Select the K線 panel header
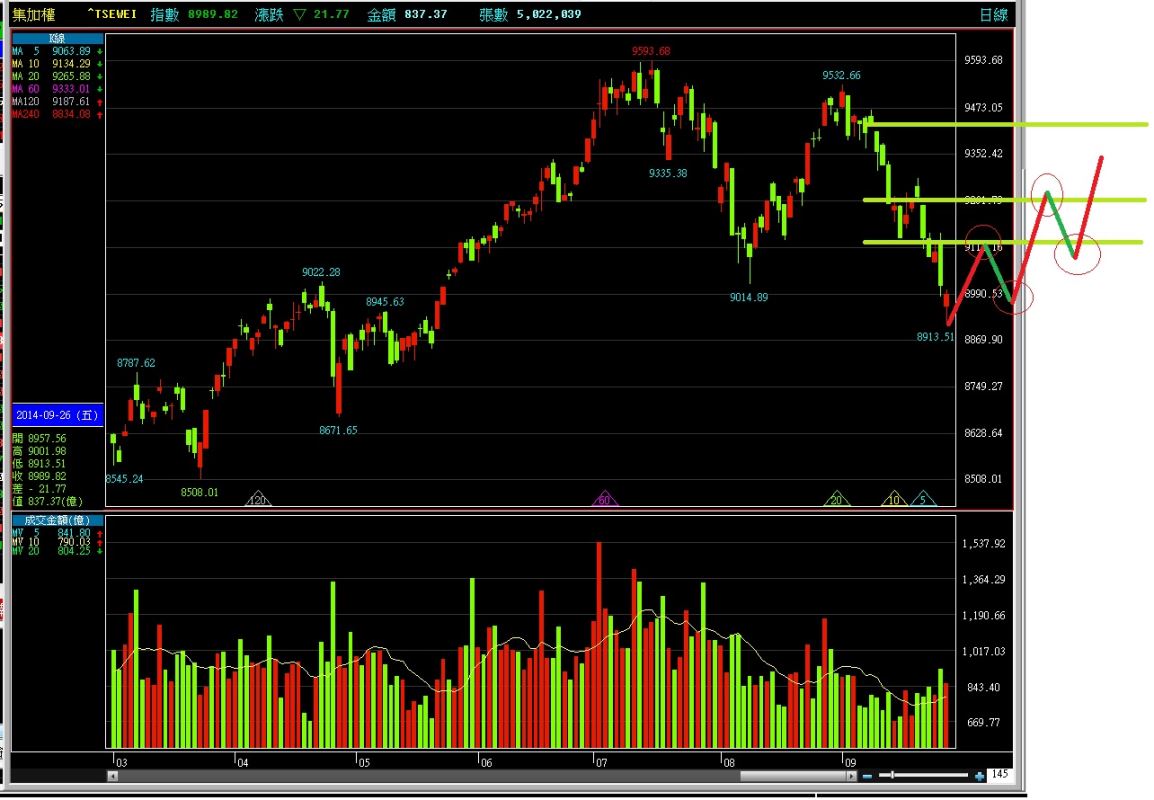Viewport: 1154px width, 800px height. point(57,38)
